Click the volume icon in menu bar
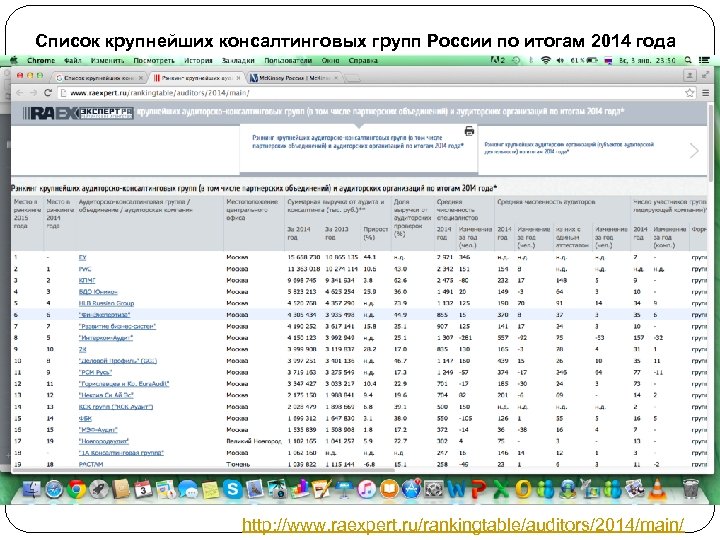The image size is (720, 540). click(560, 60)
